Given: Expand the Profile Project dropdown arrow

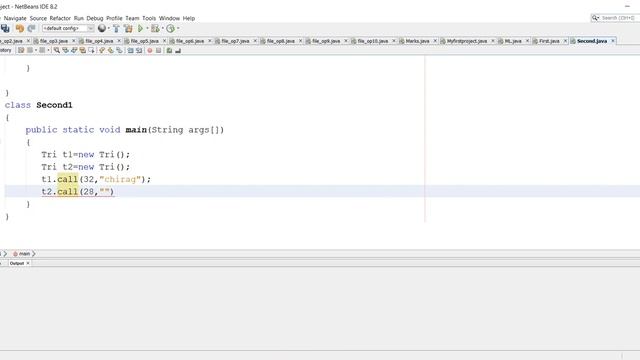Looking at the screenshot, I should click(178, 29).
